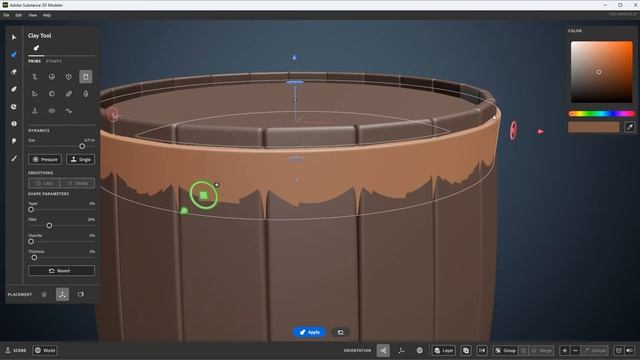Choose the cone primitive shape

[35, 111]
